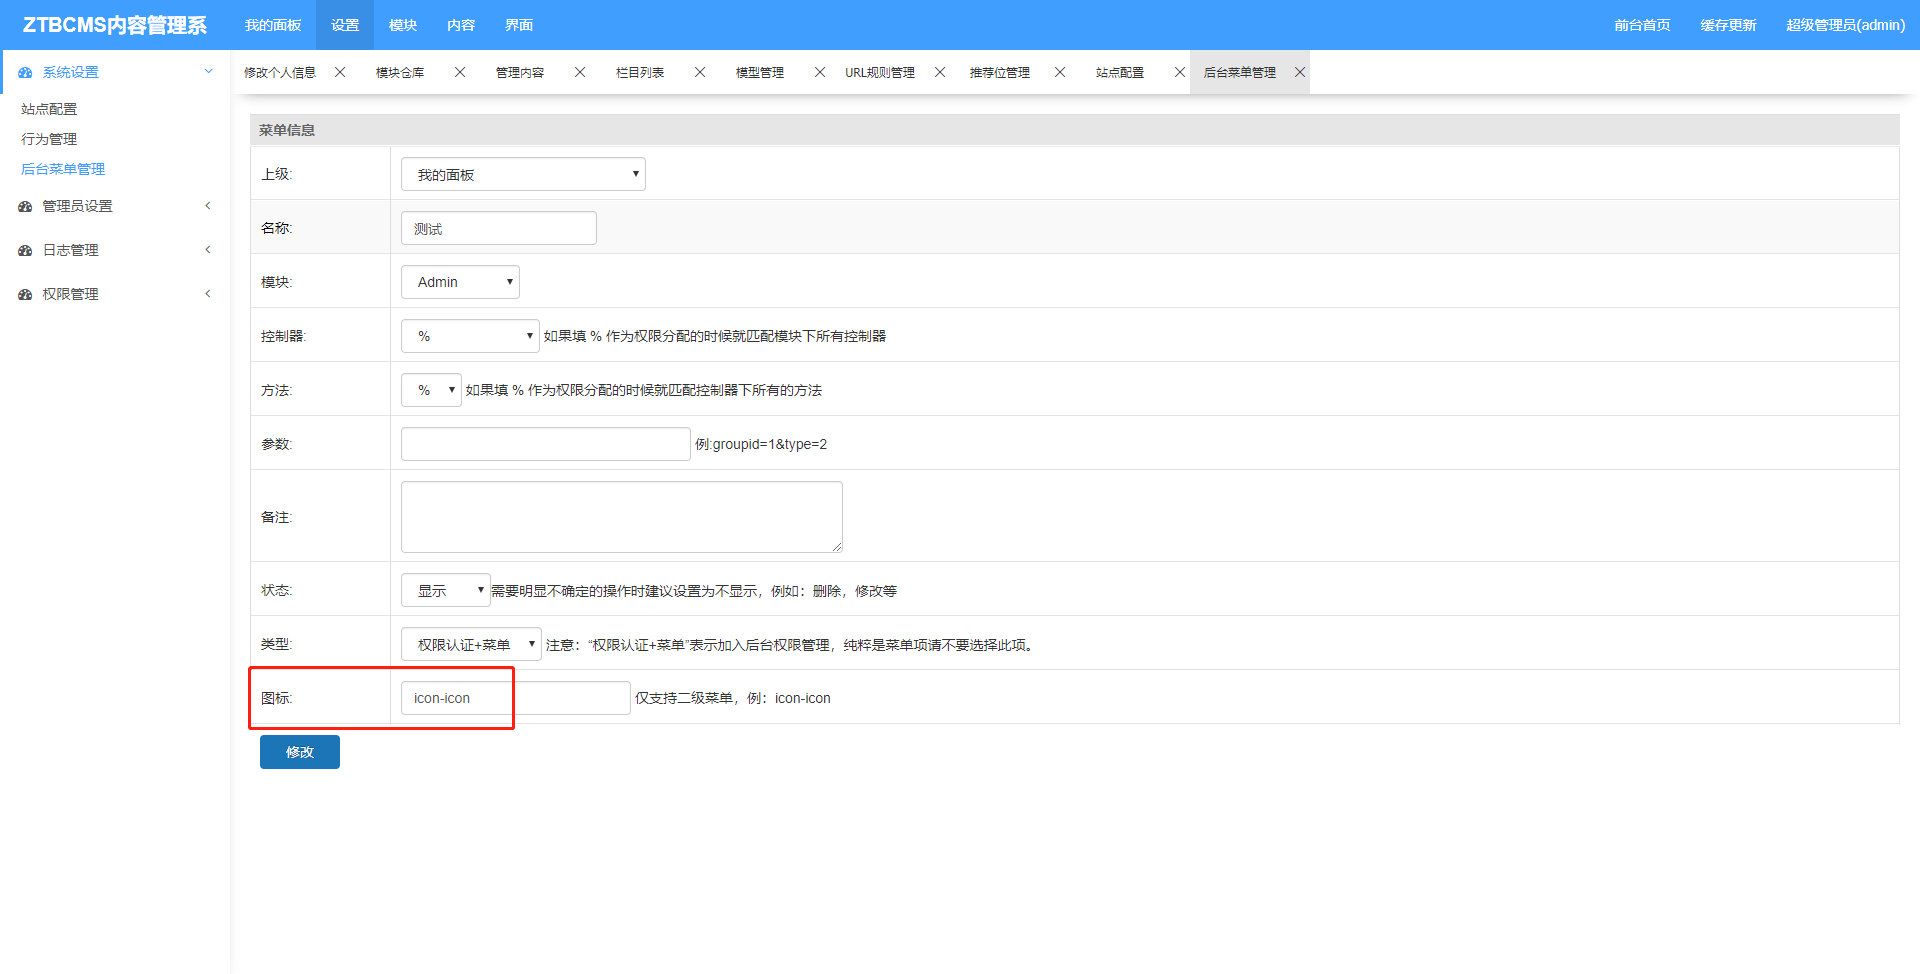
Task: Open the 类型 dropdown showing 权限认证+菜单
Action: 471,644
